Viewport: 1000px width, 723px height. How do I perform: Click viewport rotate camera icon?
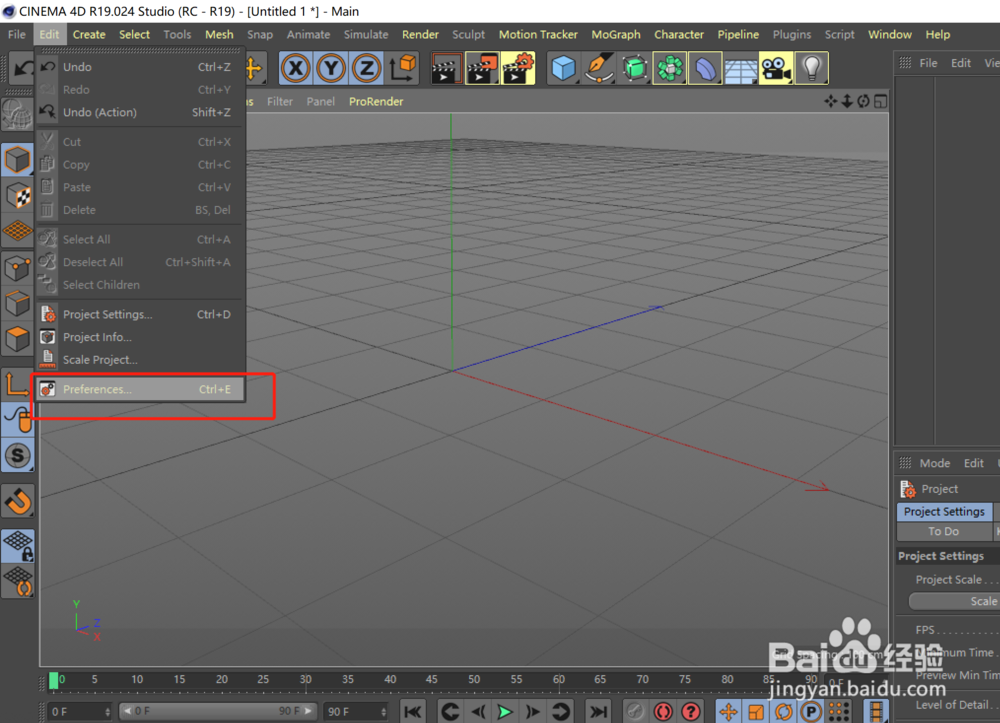click(x=864, y=101)
